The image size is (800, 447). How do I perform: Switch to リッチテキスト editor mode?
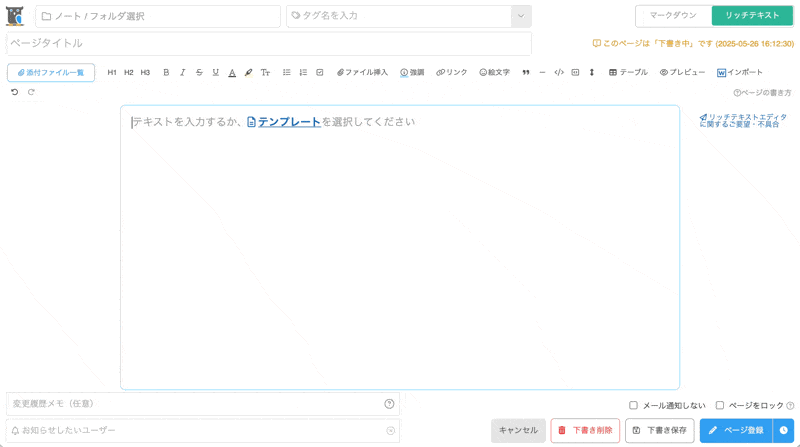752,16
